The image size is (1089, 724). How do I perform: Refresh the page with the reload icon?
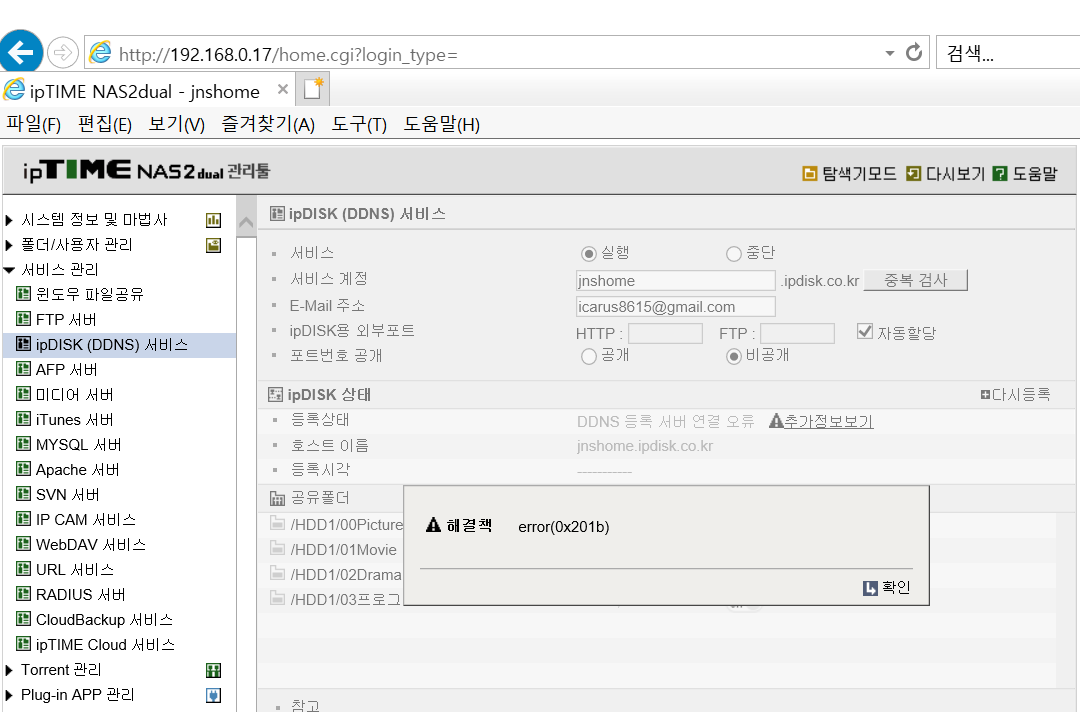click(x=914, y=53)
